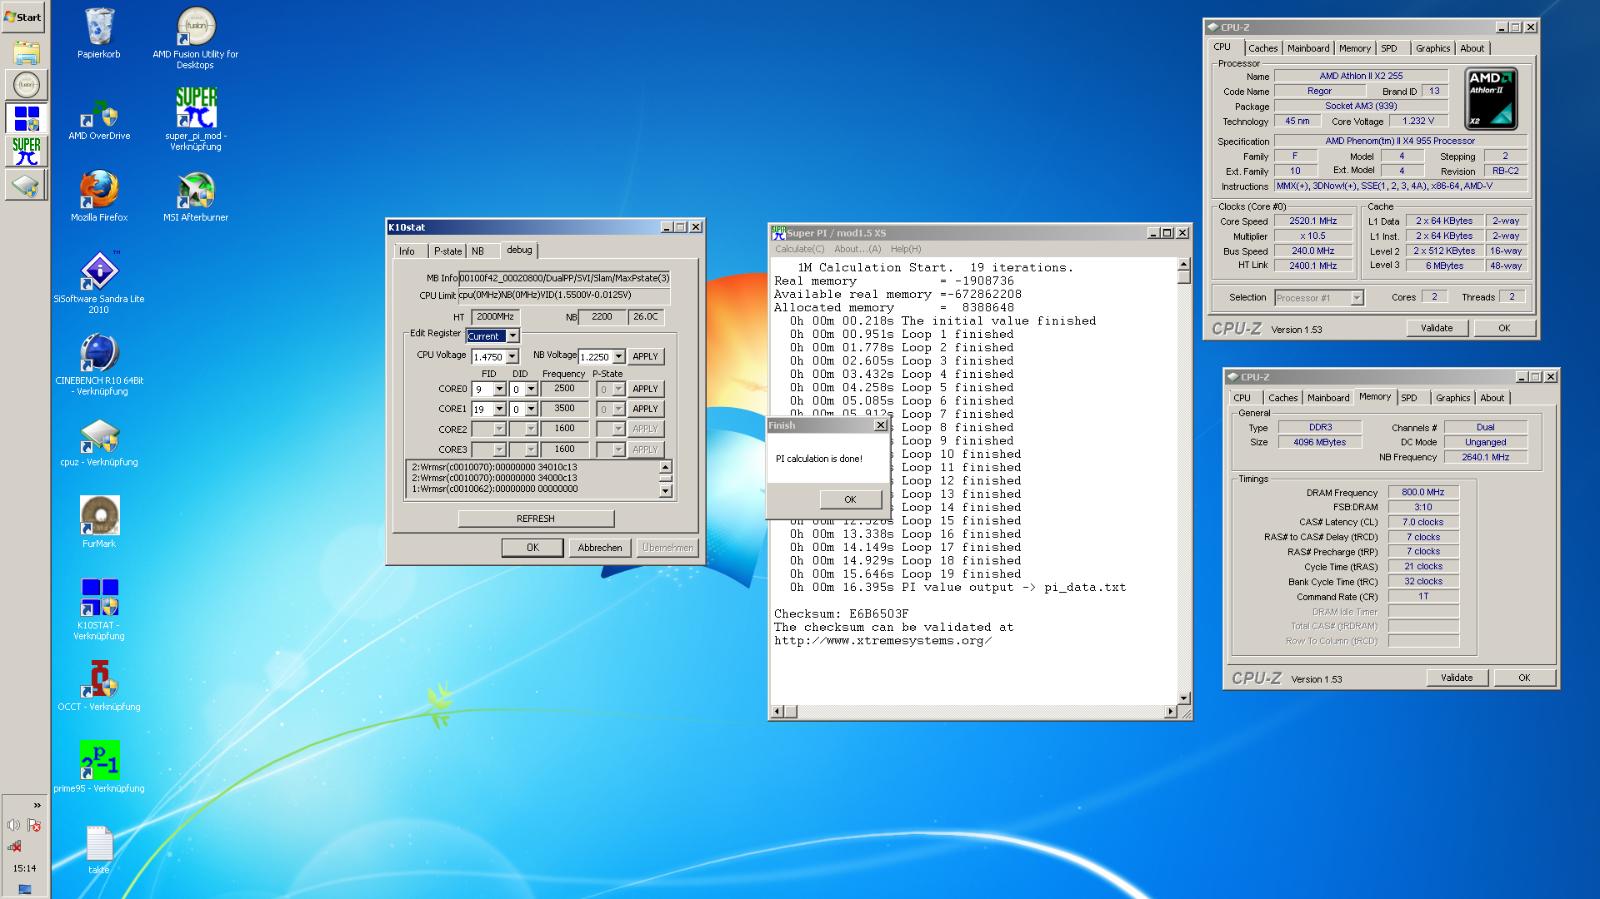This screenshot has width=1600, height=899.
Task: Click the taskbar clock showing 15:14
Action: click(x=25, y=868)
